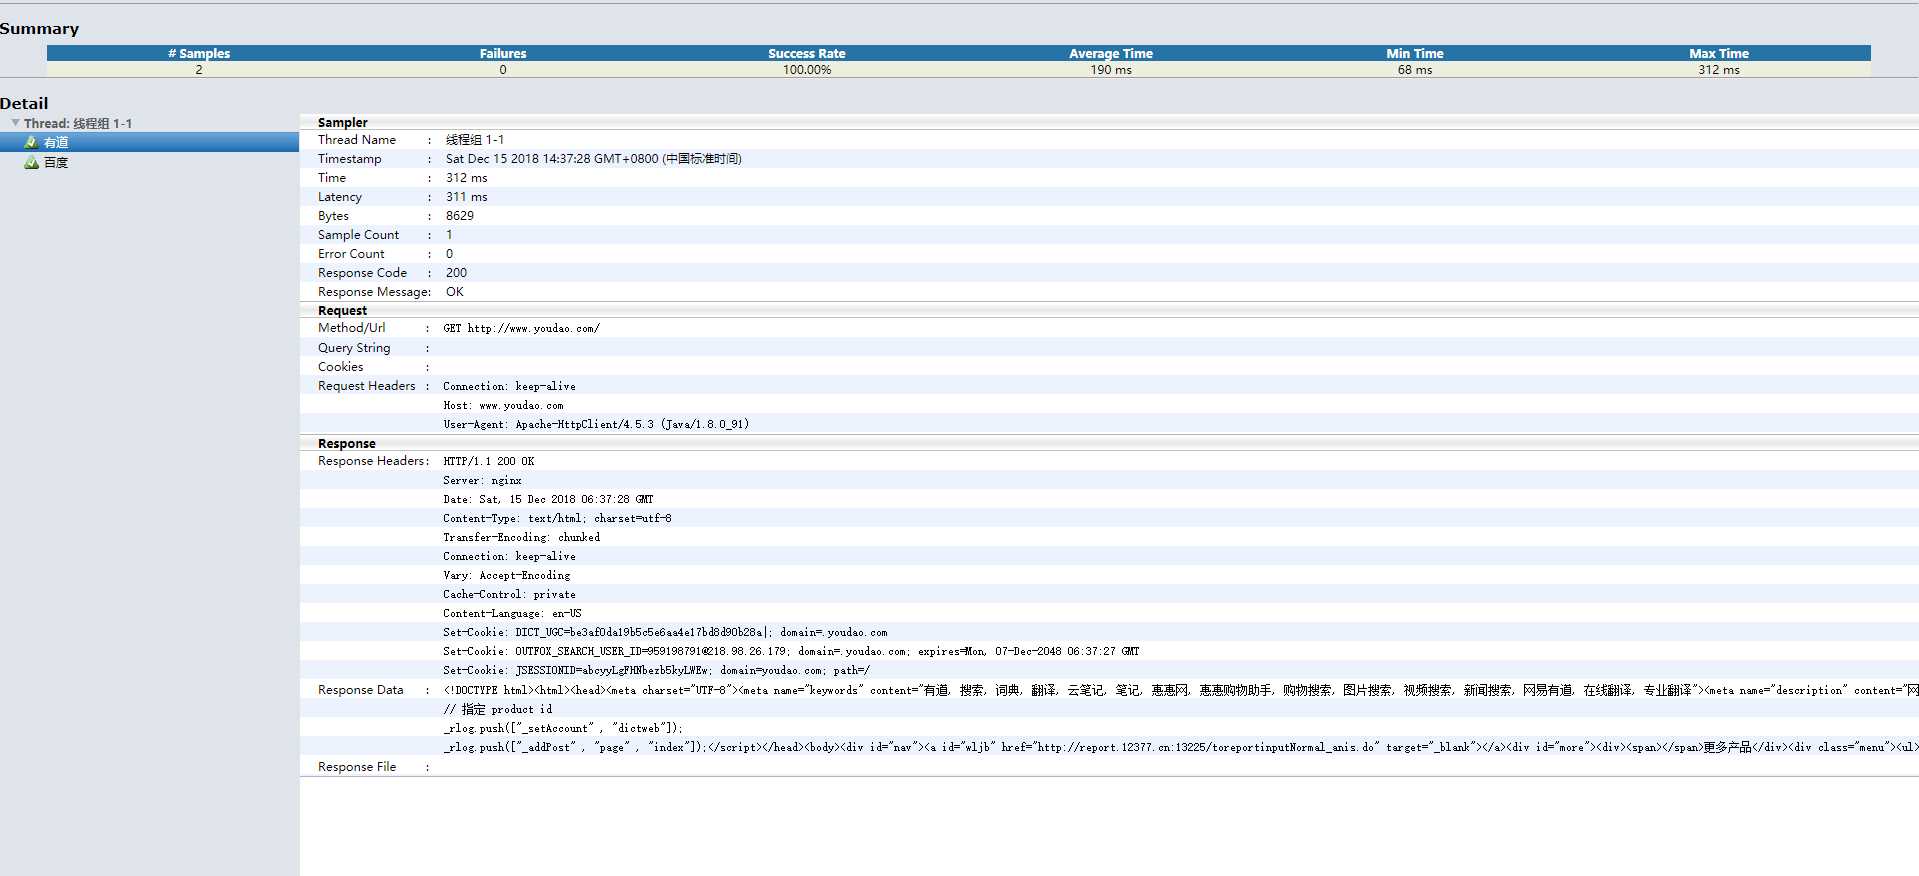
Task: Click the 'Failures' summary column header
Action: (x=503, y=53)
